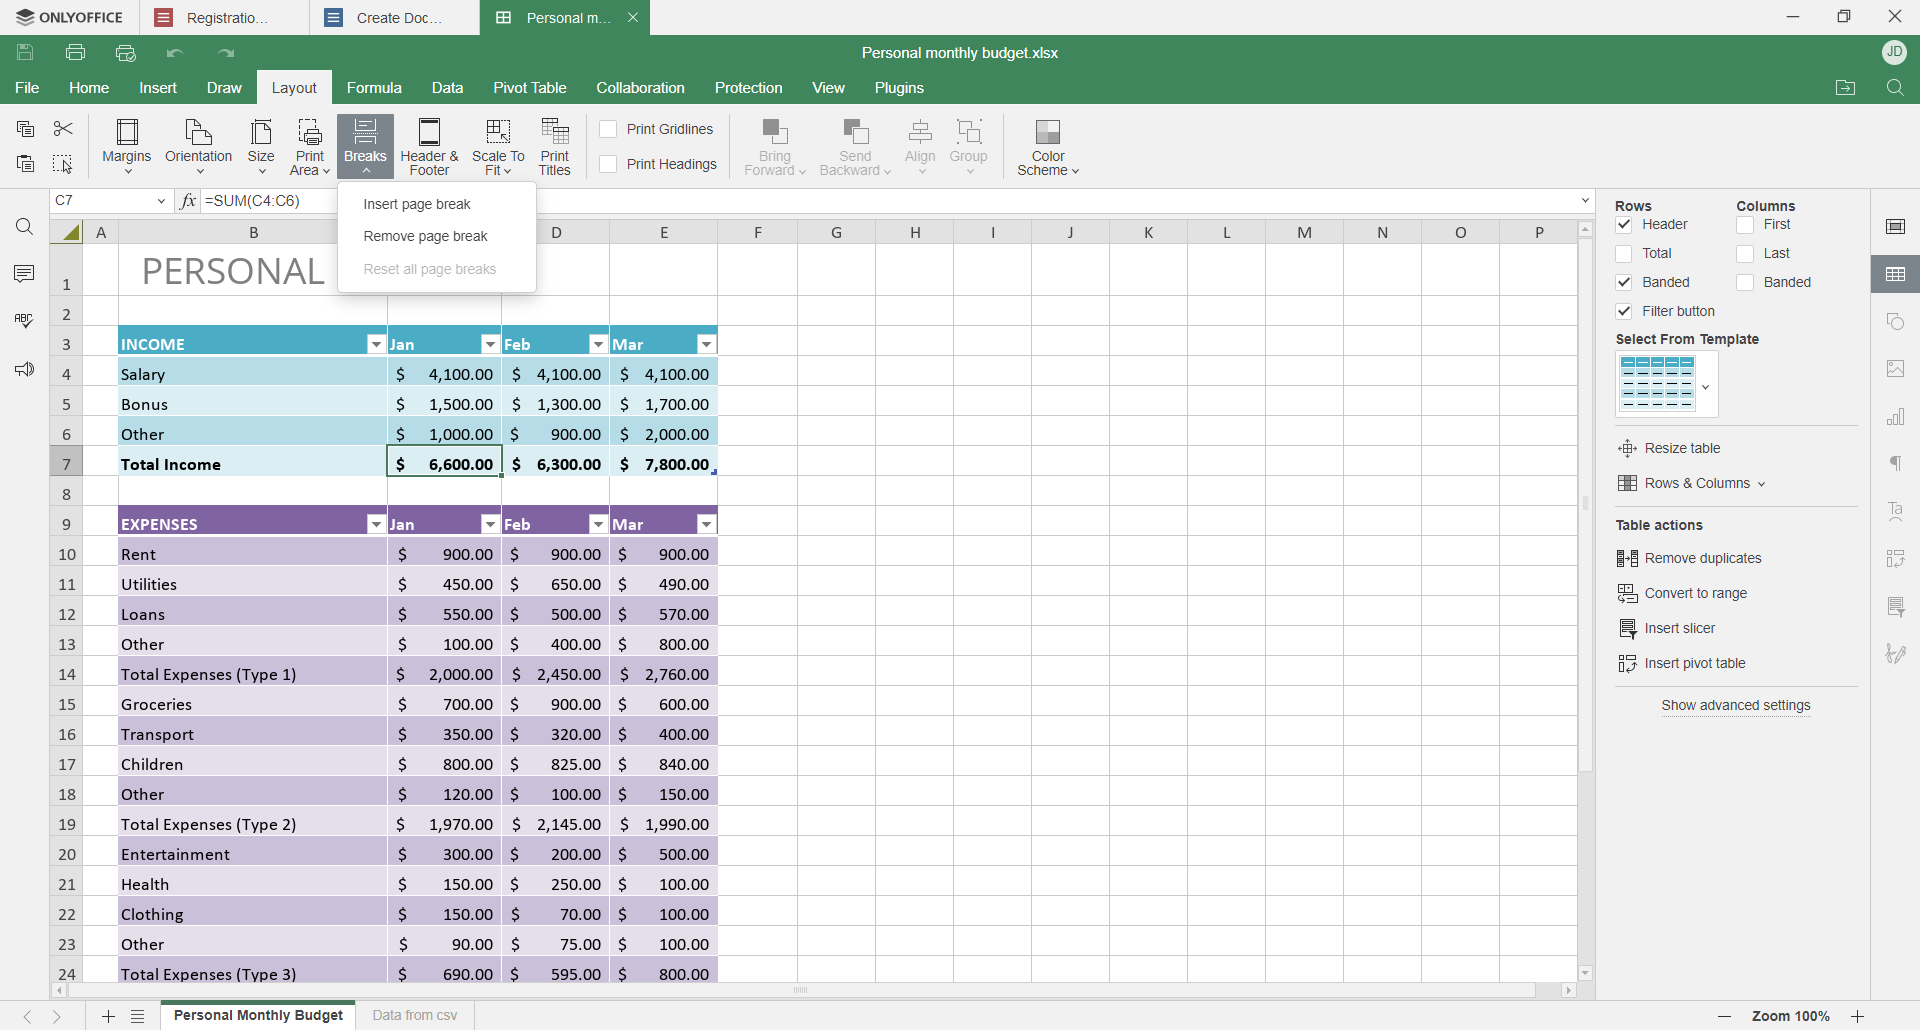Select the Orientation tool

(x=198, y=145)
